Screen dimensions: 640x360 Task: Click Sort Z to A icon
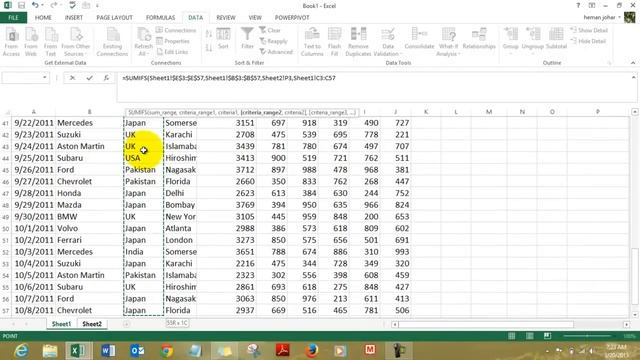tap(209, 48)
